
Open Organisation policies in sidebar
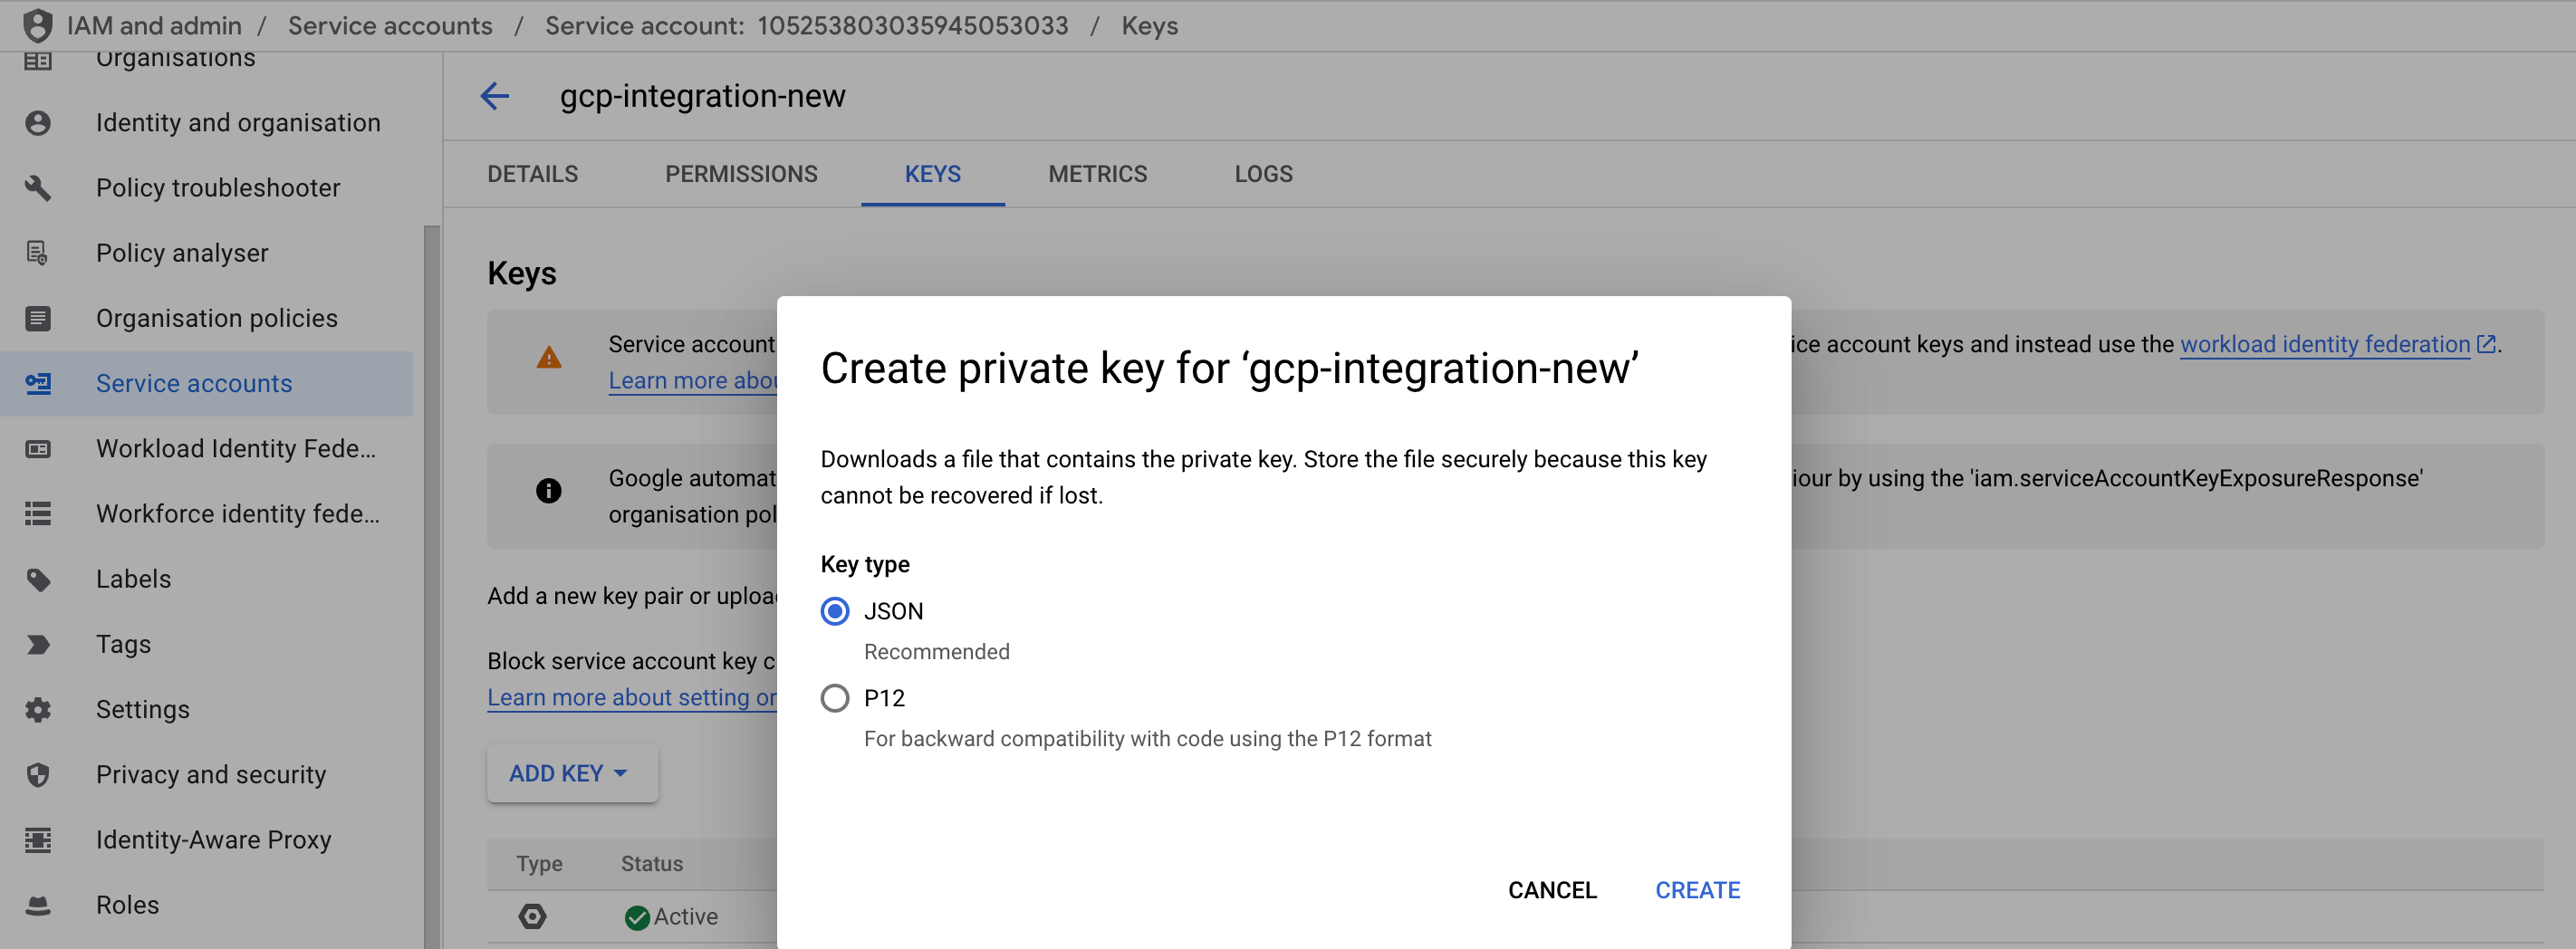coord(206,318)
